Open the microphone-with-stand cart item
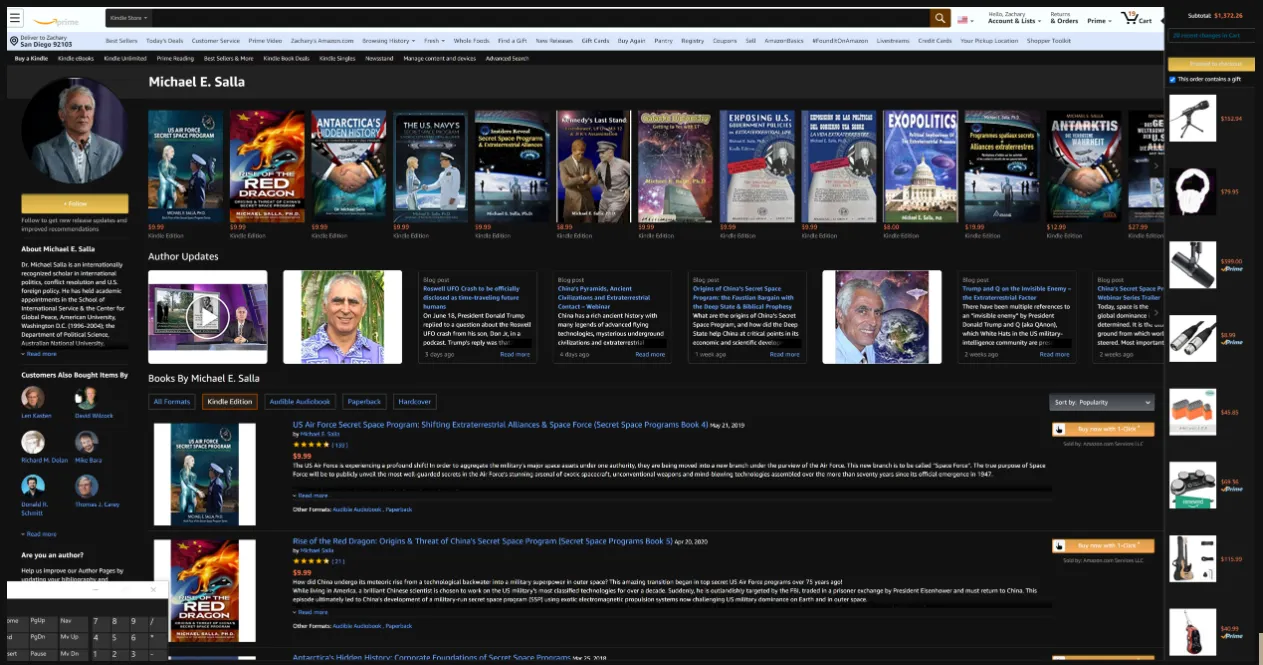 (1193, 118)
